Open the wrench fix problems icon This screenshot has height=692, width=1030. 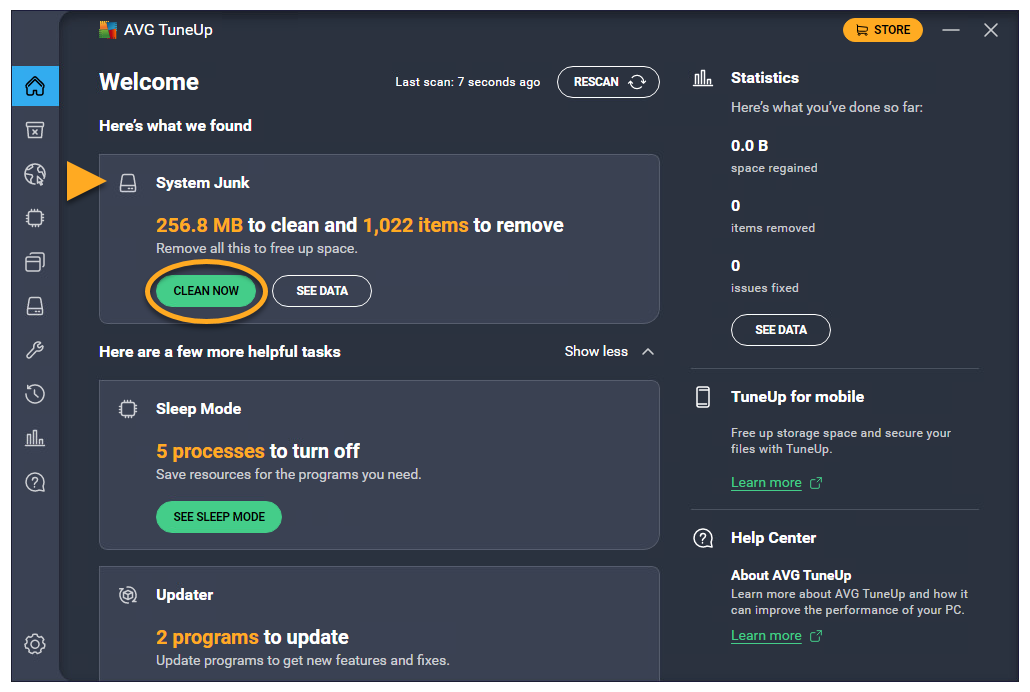click(35, 350)
